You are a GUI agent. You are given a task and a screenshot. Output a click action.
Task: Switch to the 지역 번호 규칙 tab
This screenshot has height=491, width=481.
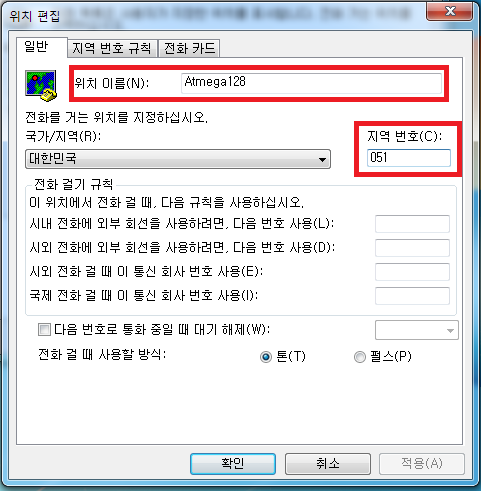[112, 48]
